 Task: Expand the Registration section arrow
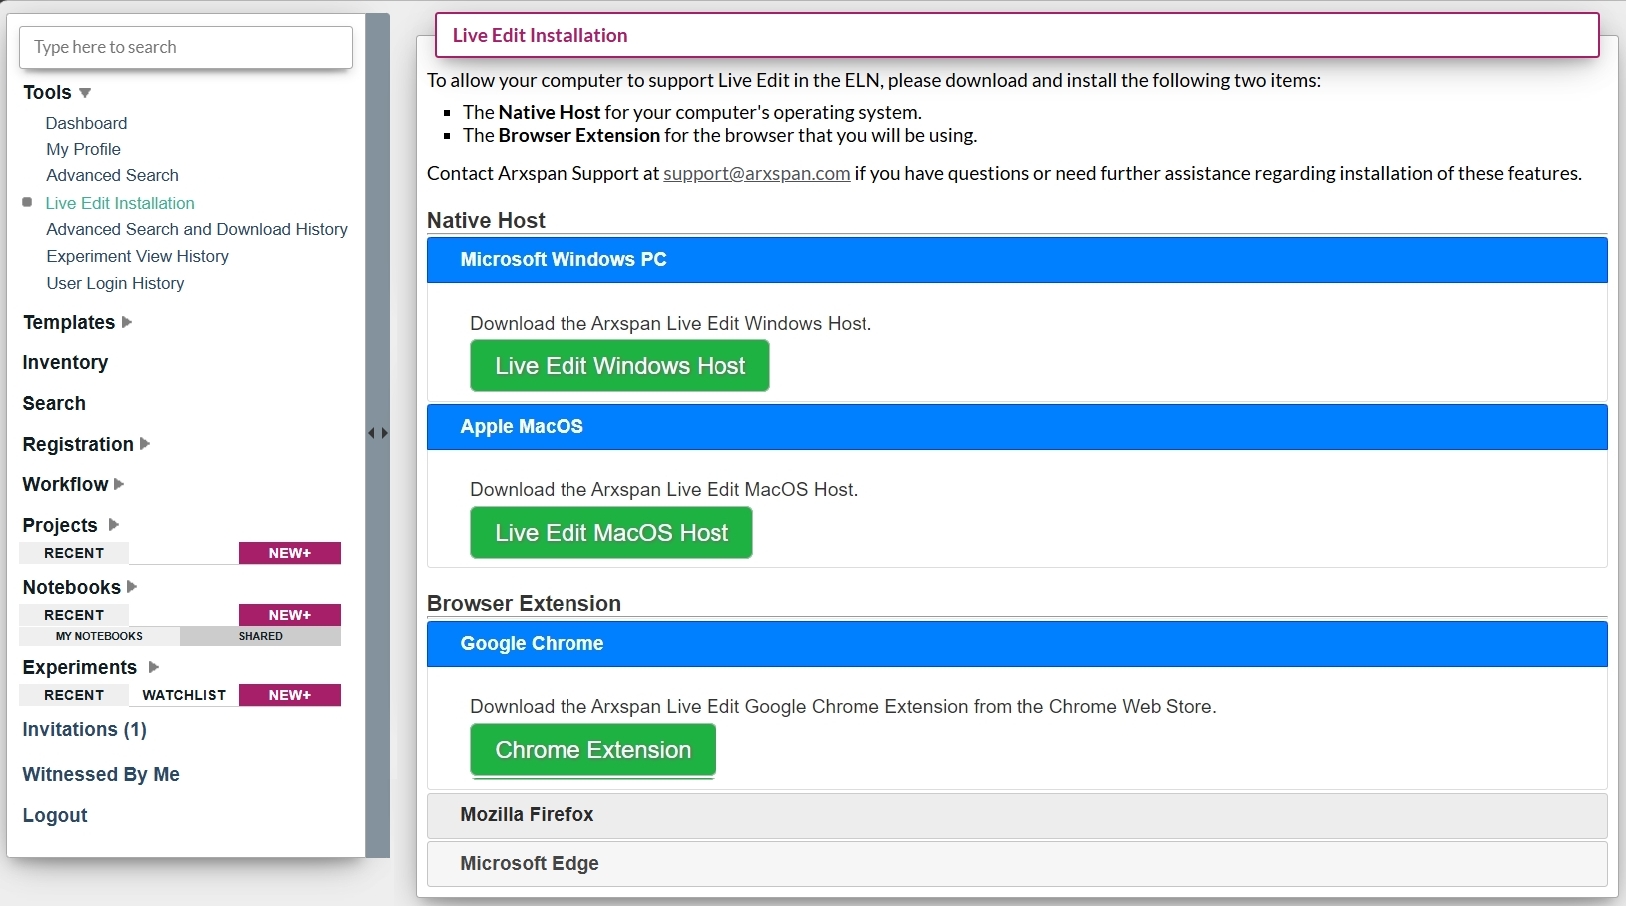pos(145,444)
